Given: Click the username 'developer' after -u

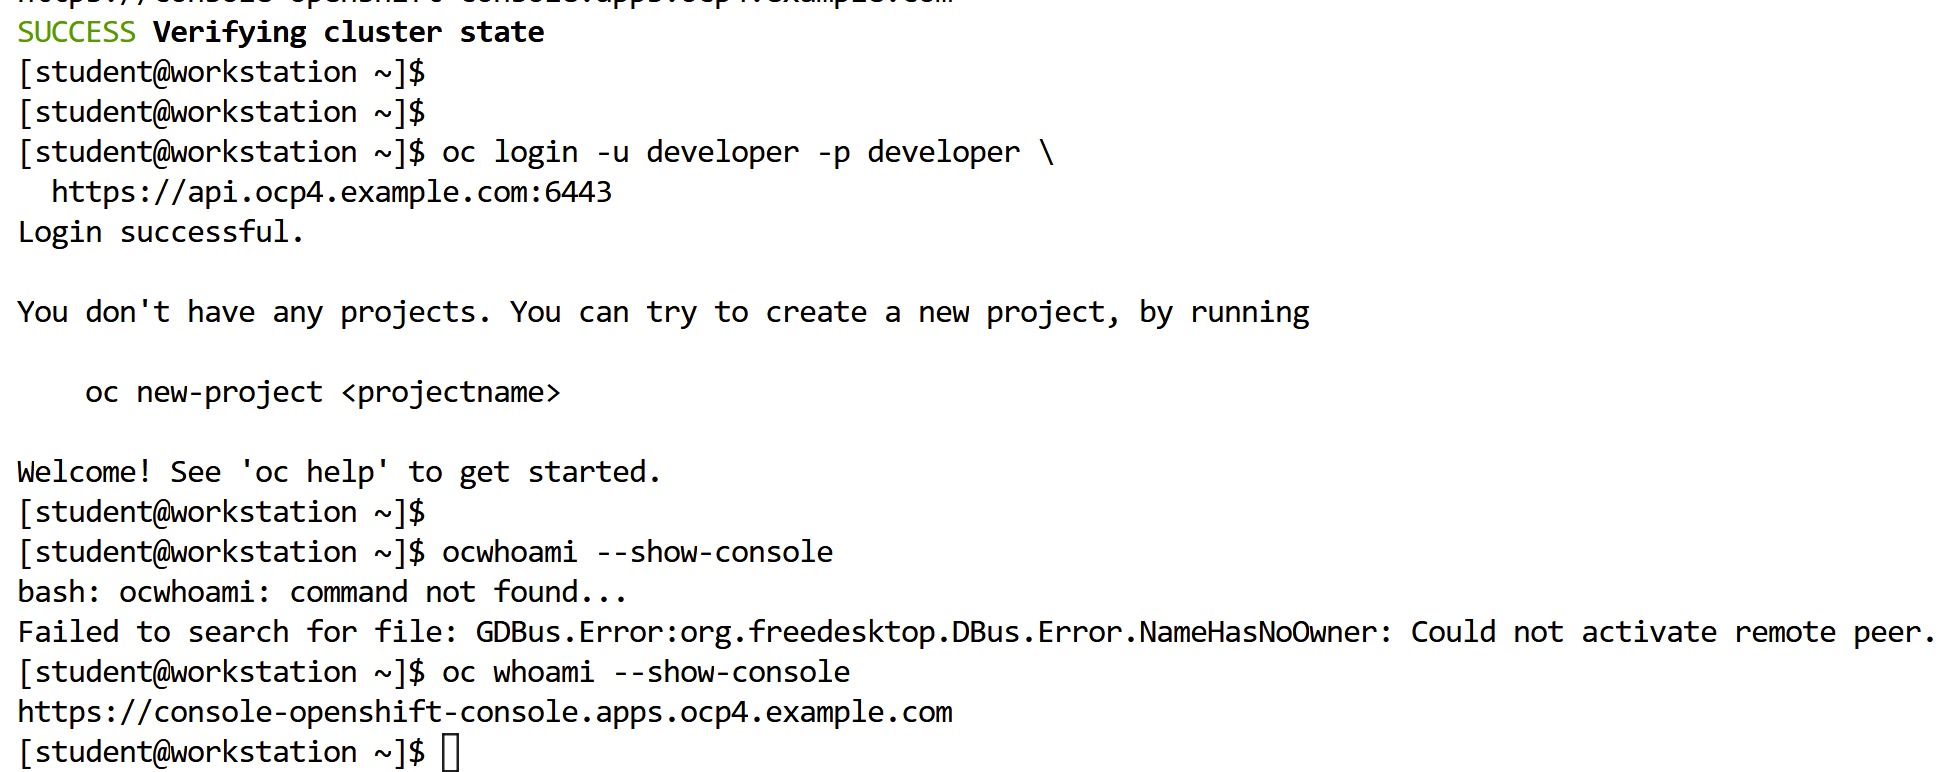Looking at the screenshot, I should click(x=722, y=152).
